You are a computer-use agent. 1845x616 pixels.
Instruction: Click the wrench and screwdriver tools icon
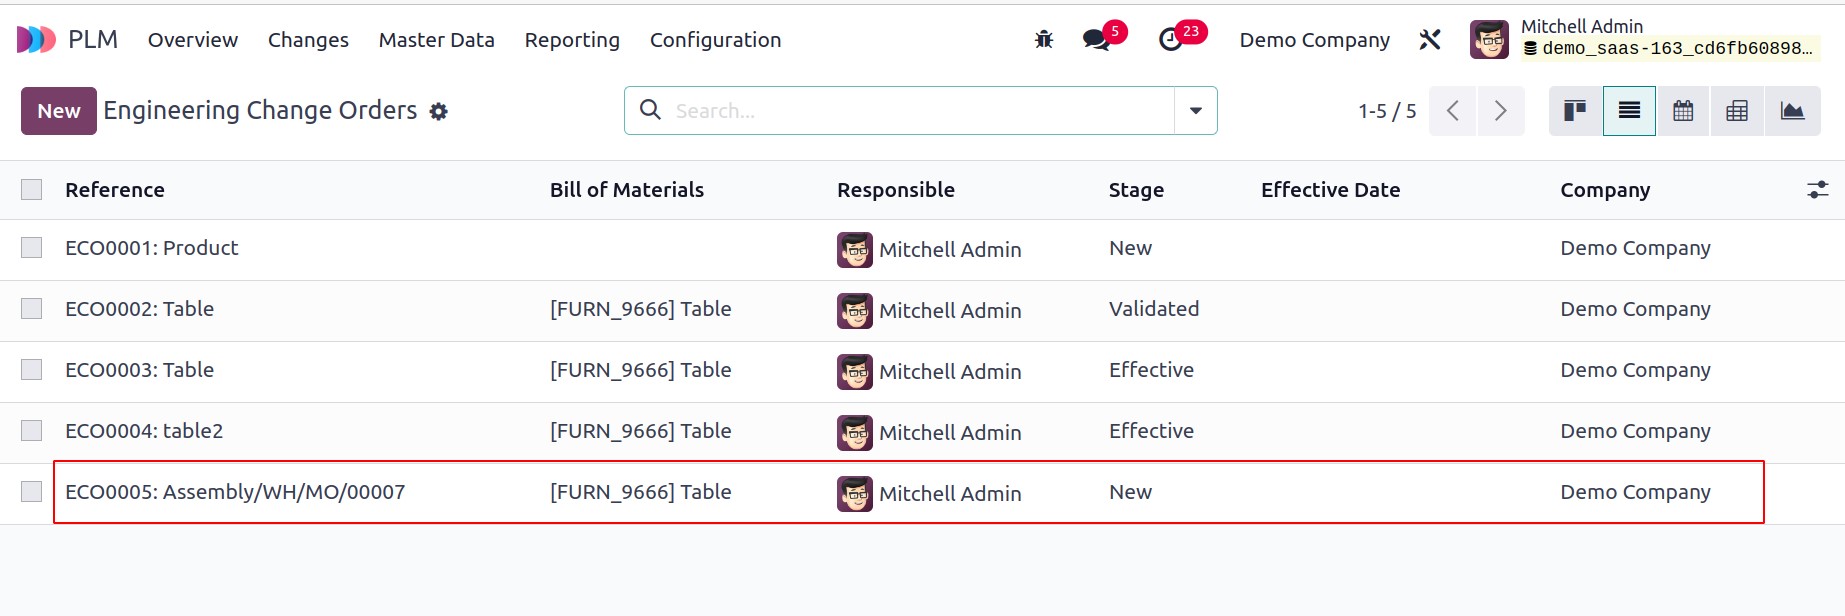pos(1430,40)
